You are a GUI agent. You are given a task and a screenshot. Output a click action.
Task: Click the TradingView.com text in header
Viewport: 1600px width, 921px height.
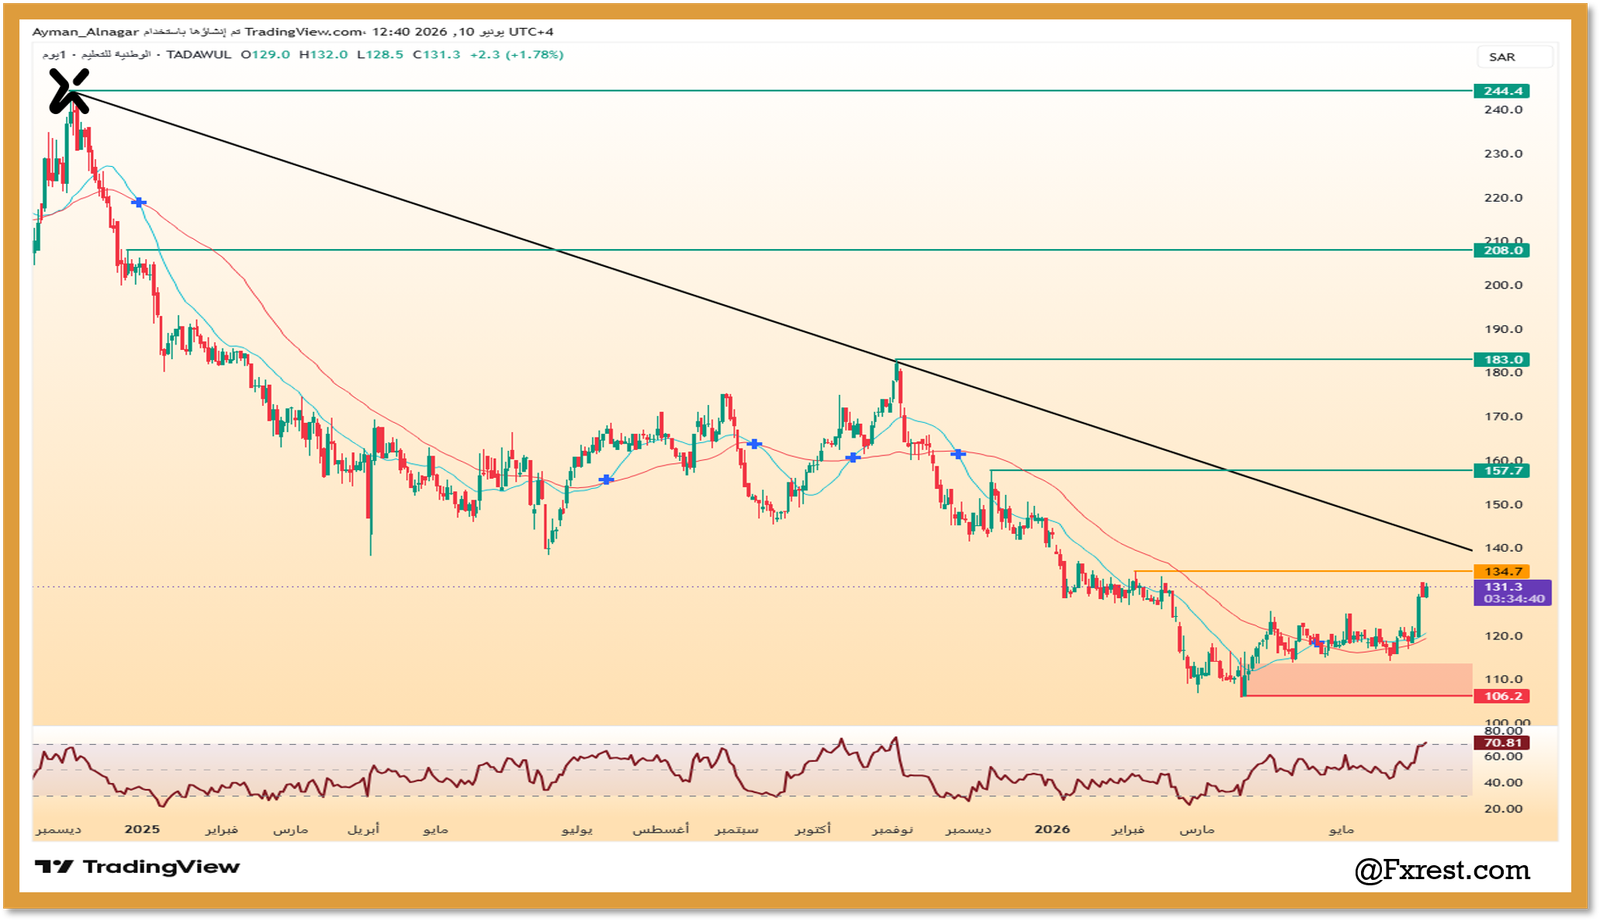pos(305,32)
